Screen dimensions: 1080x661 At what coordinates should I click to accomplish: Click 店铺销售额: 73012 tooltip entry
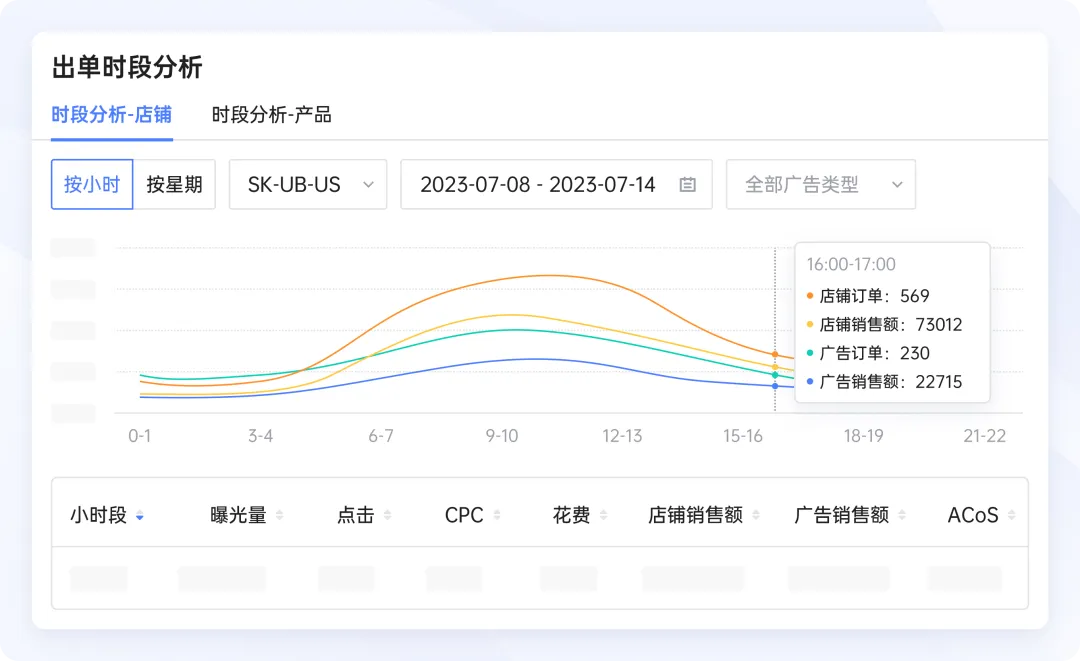[x=884, y=324]
